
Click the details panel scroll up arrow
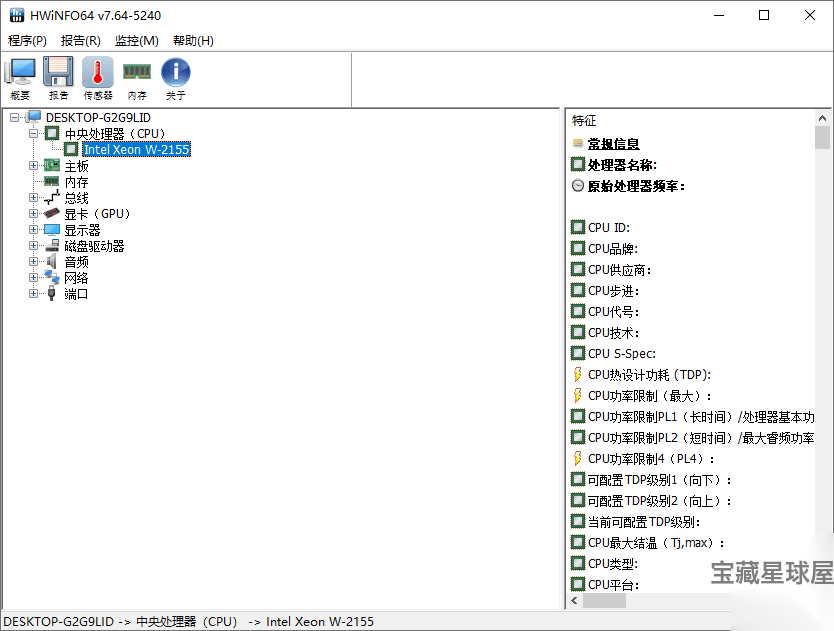822,118
